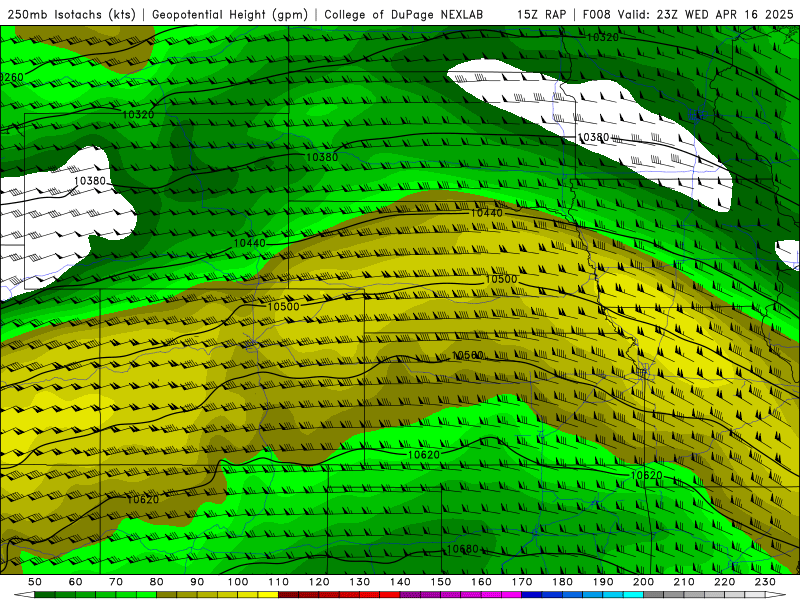This screenshot has width=800, height=600.
Task: Click the color bar value 100
Action: click(x=238, y=582)
